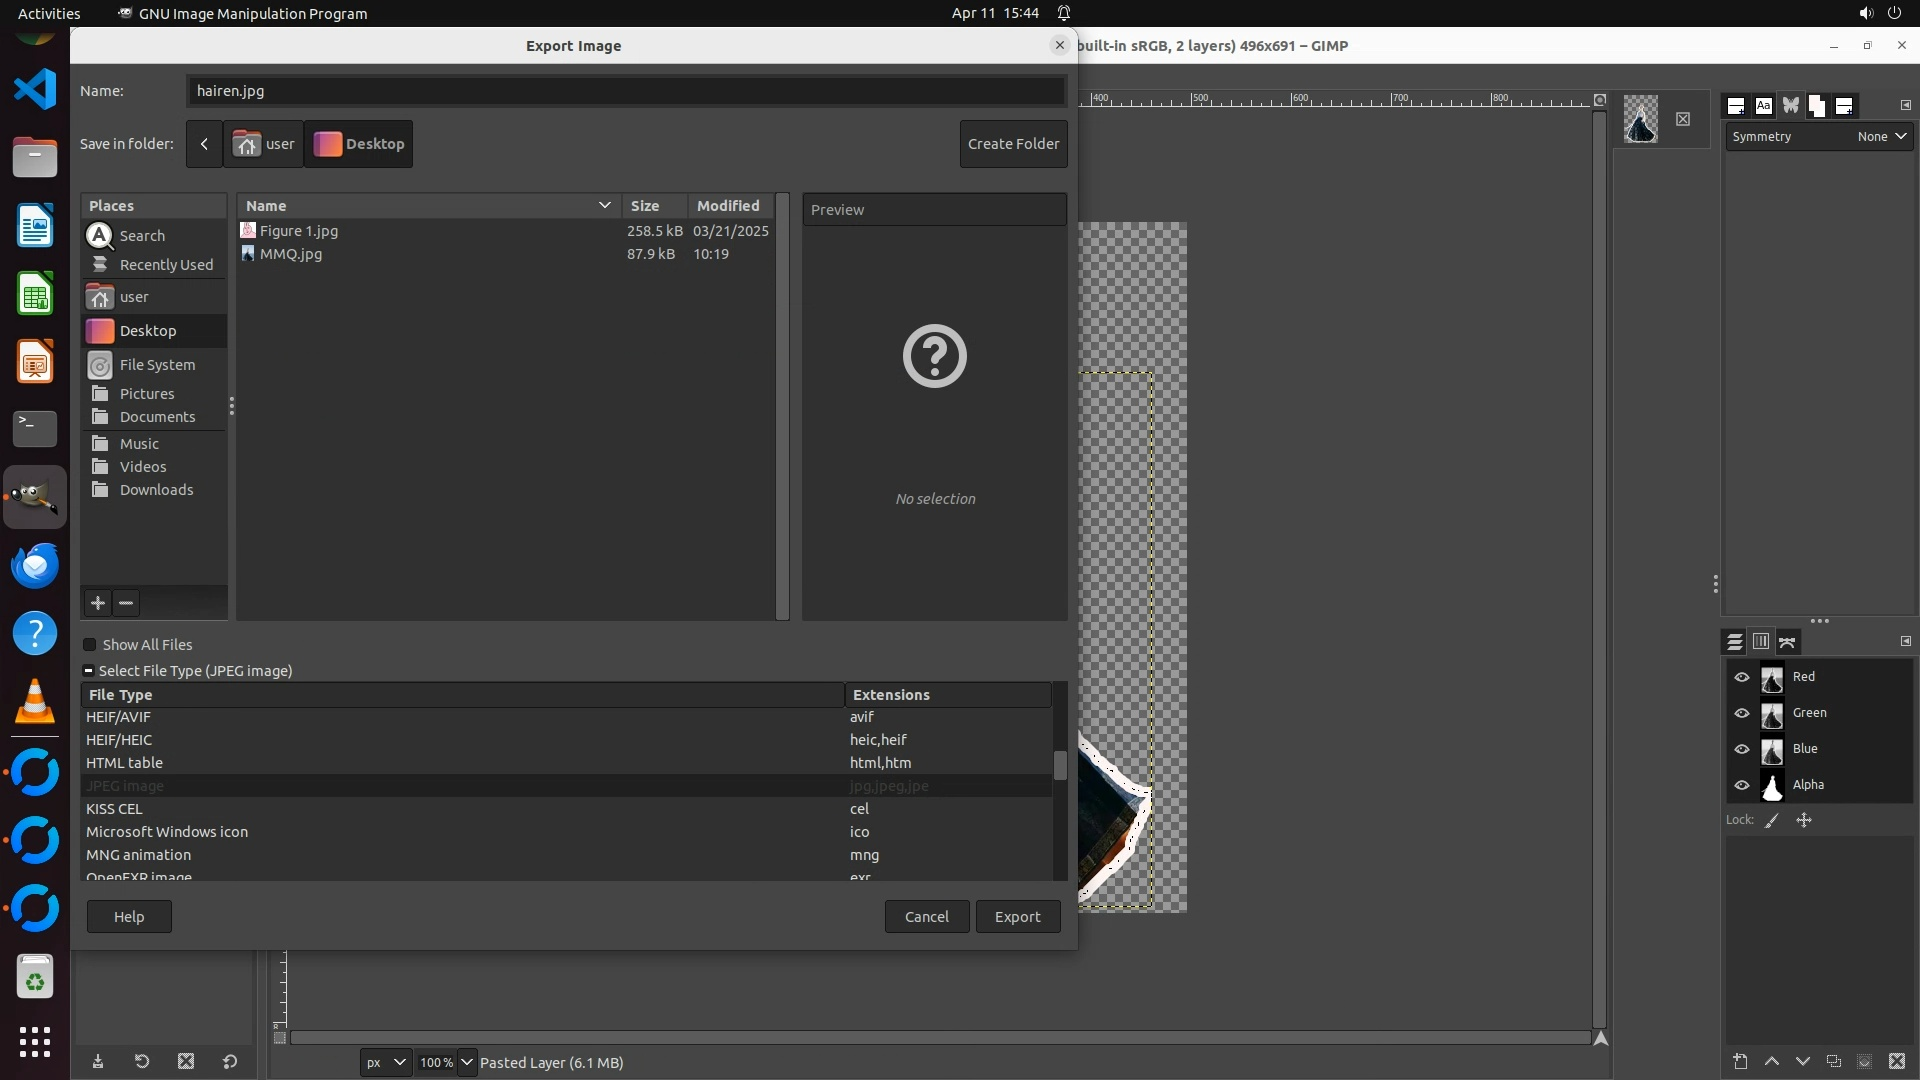Click the back arrow in folder path
1920x1080 pixels.
tap(204, 144)
